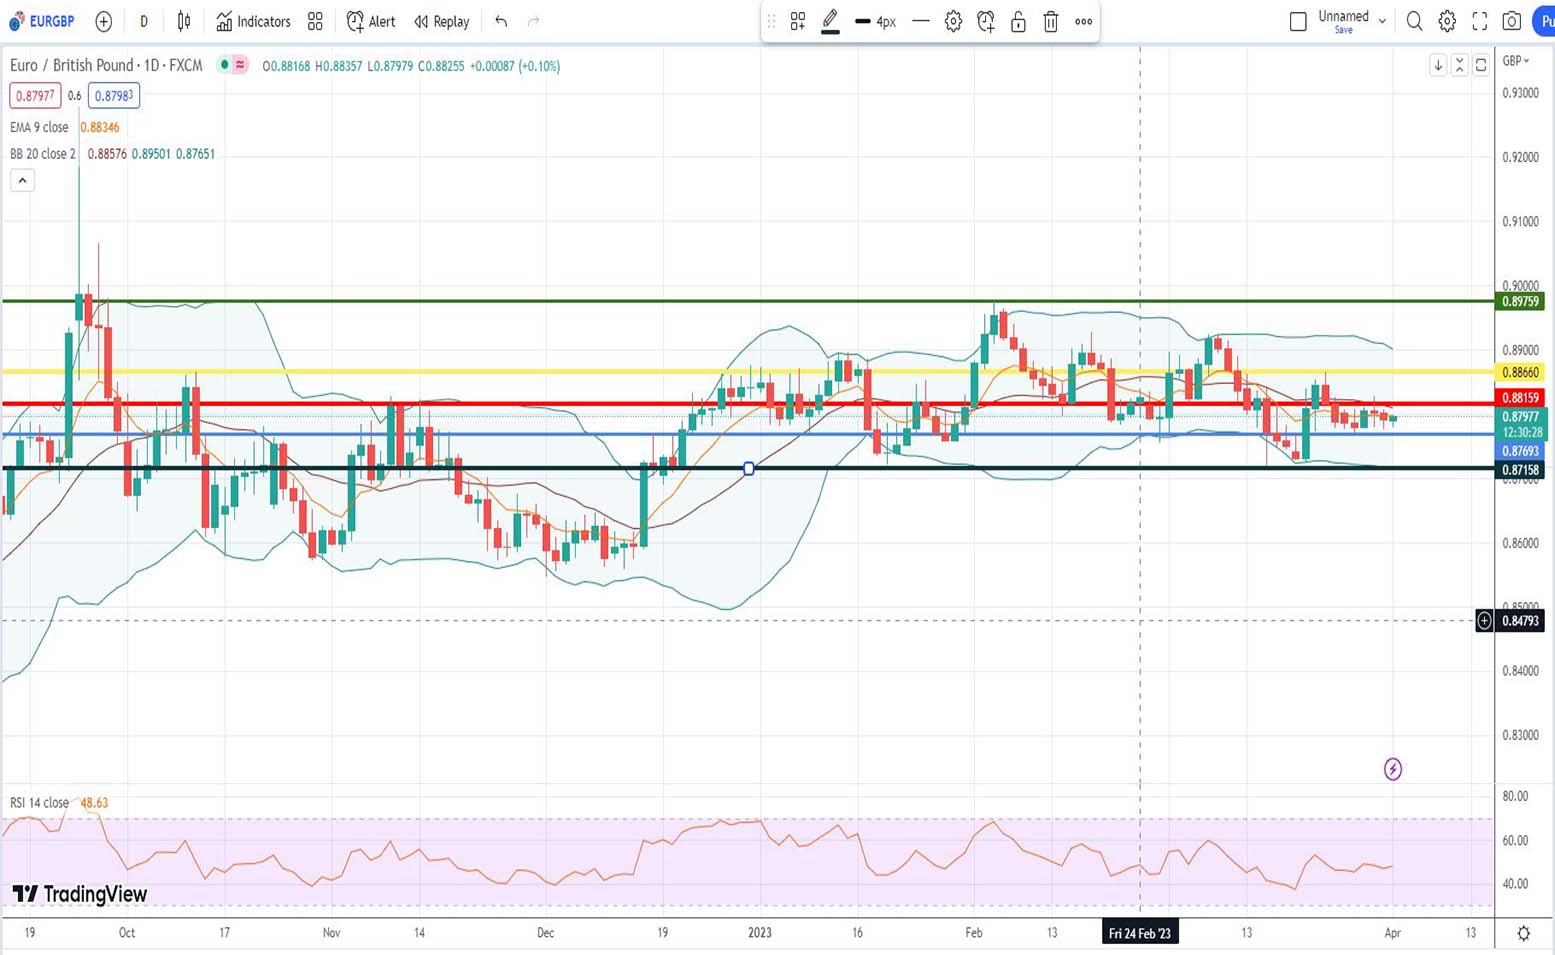Toggle the layout checkbox beside Unnamed

point(1298,21)
